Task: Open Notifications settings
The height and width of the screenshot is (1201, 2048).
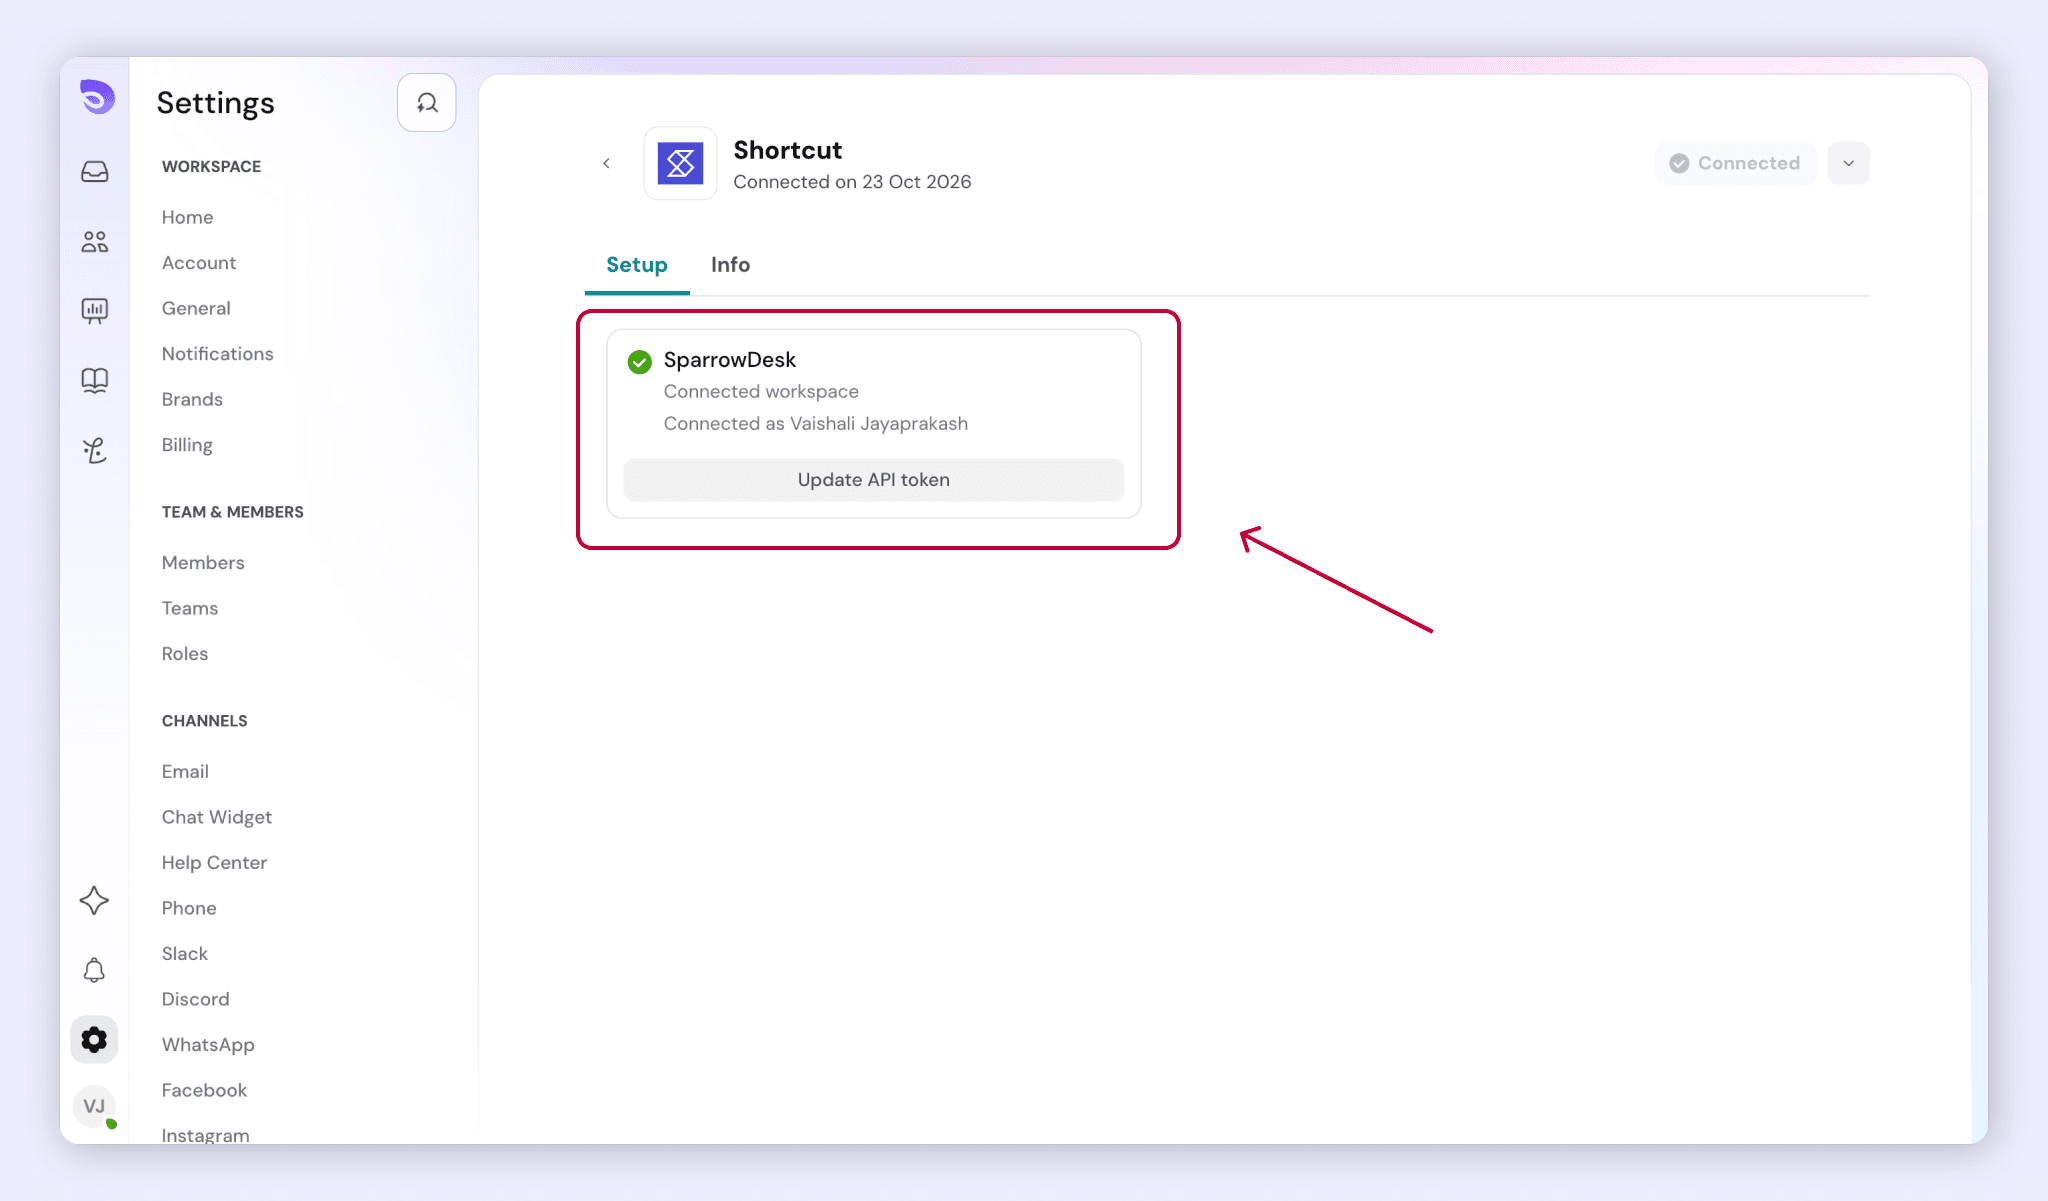Action: point(218,354)
